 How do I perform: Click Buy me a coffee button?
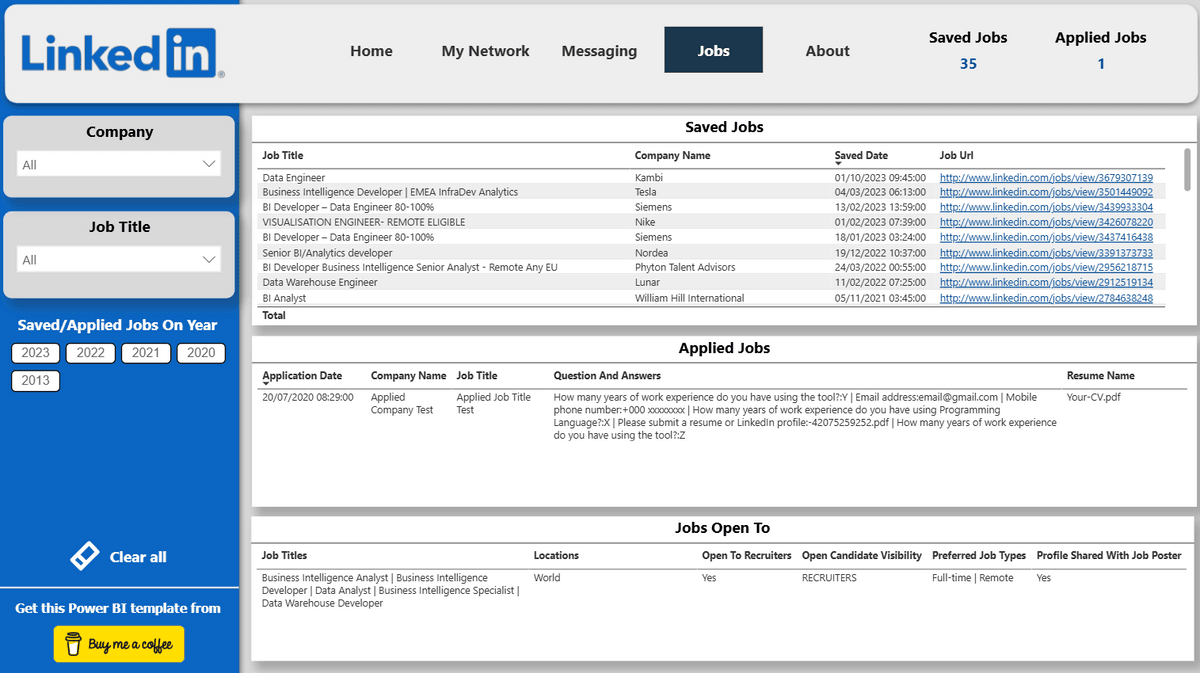(119, 645)
